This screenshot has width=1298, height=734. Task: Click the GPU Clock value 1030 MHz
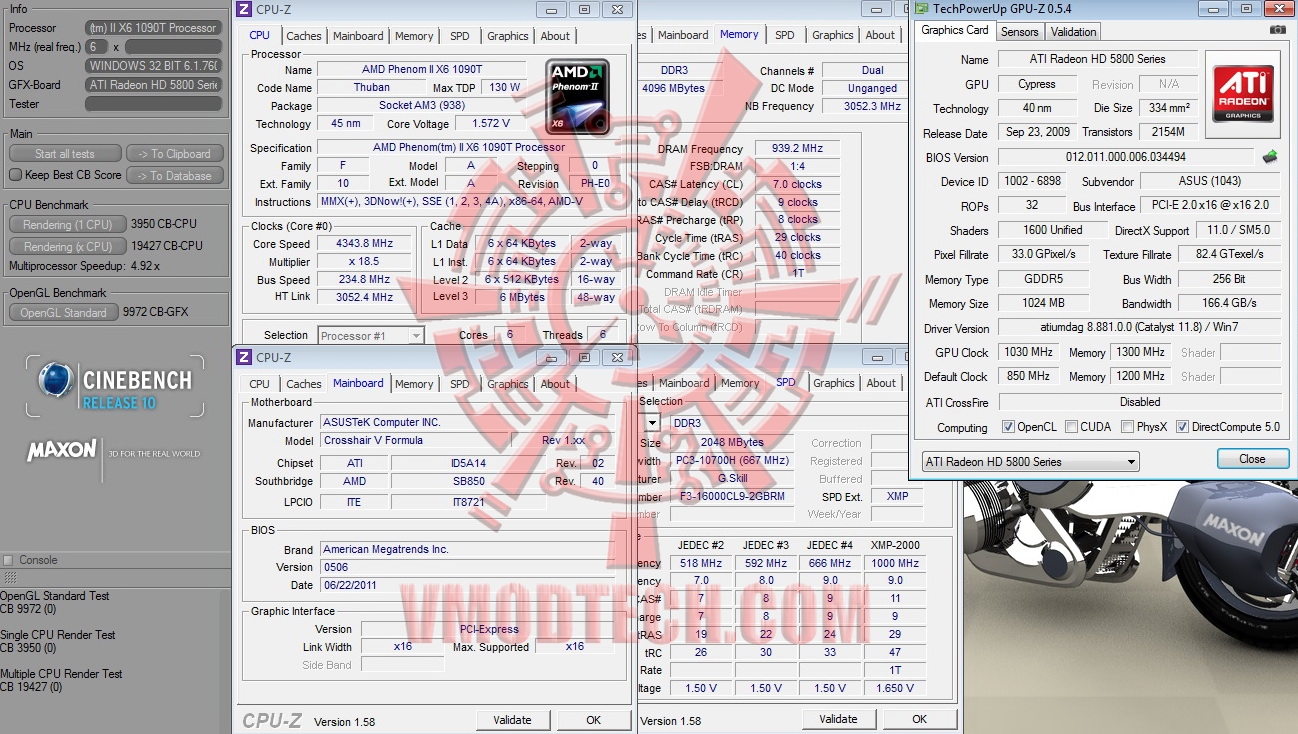[1029, 353]
